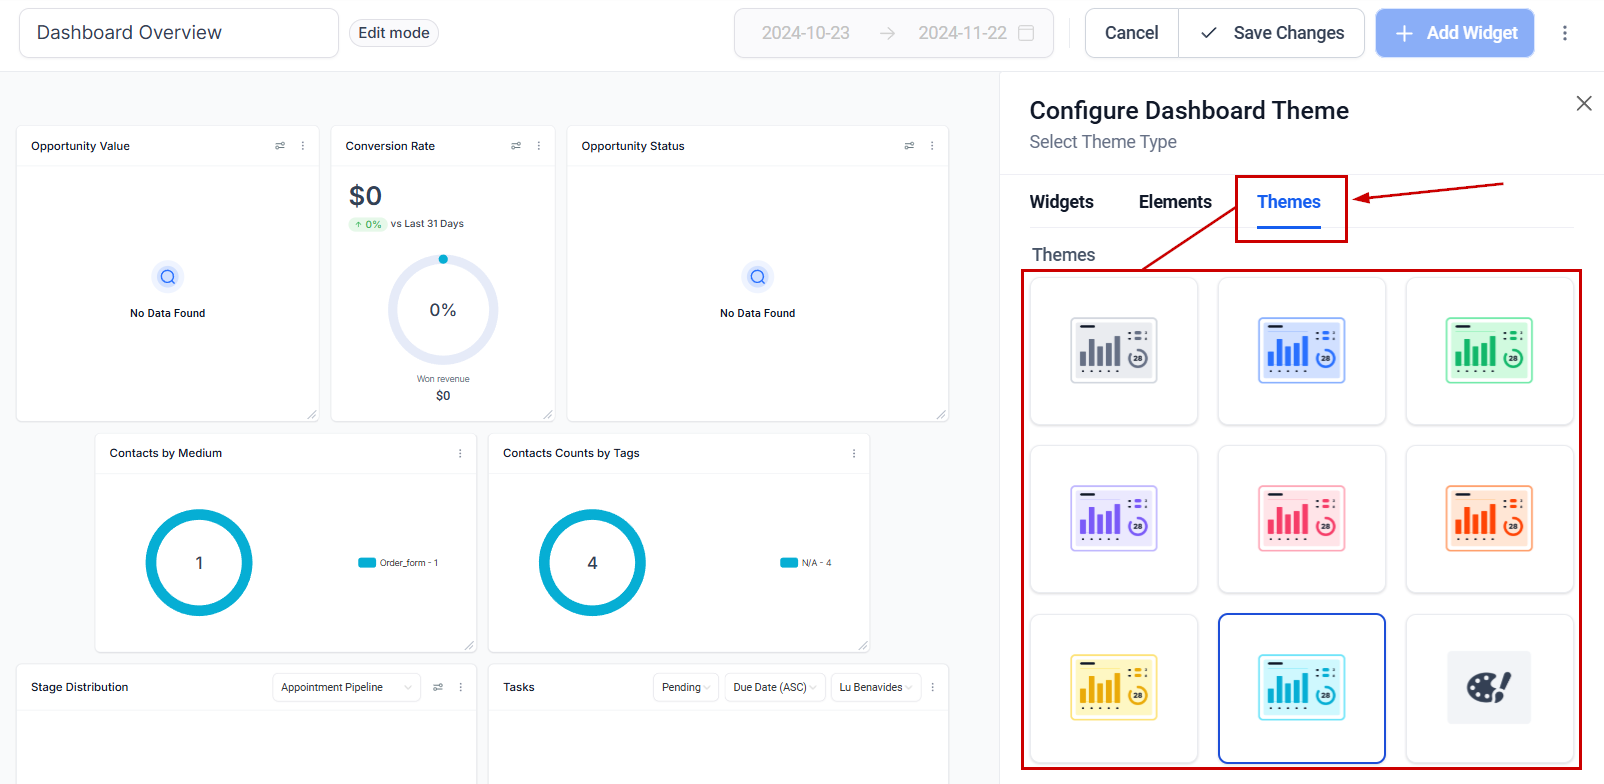
Task: Open filter settings on Opportunity Status widget
Action: click(x=909, y=146)
